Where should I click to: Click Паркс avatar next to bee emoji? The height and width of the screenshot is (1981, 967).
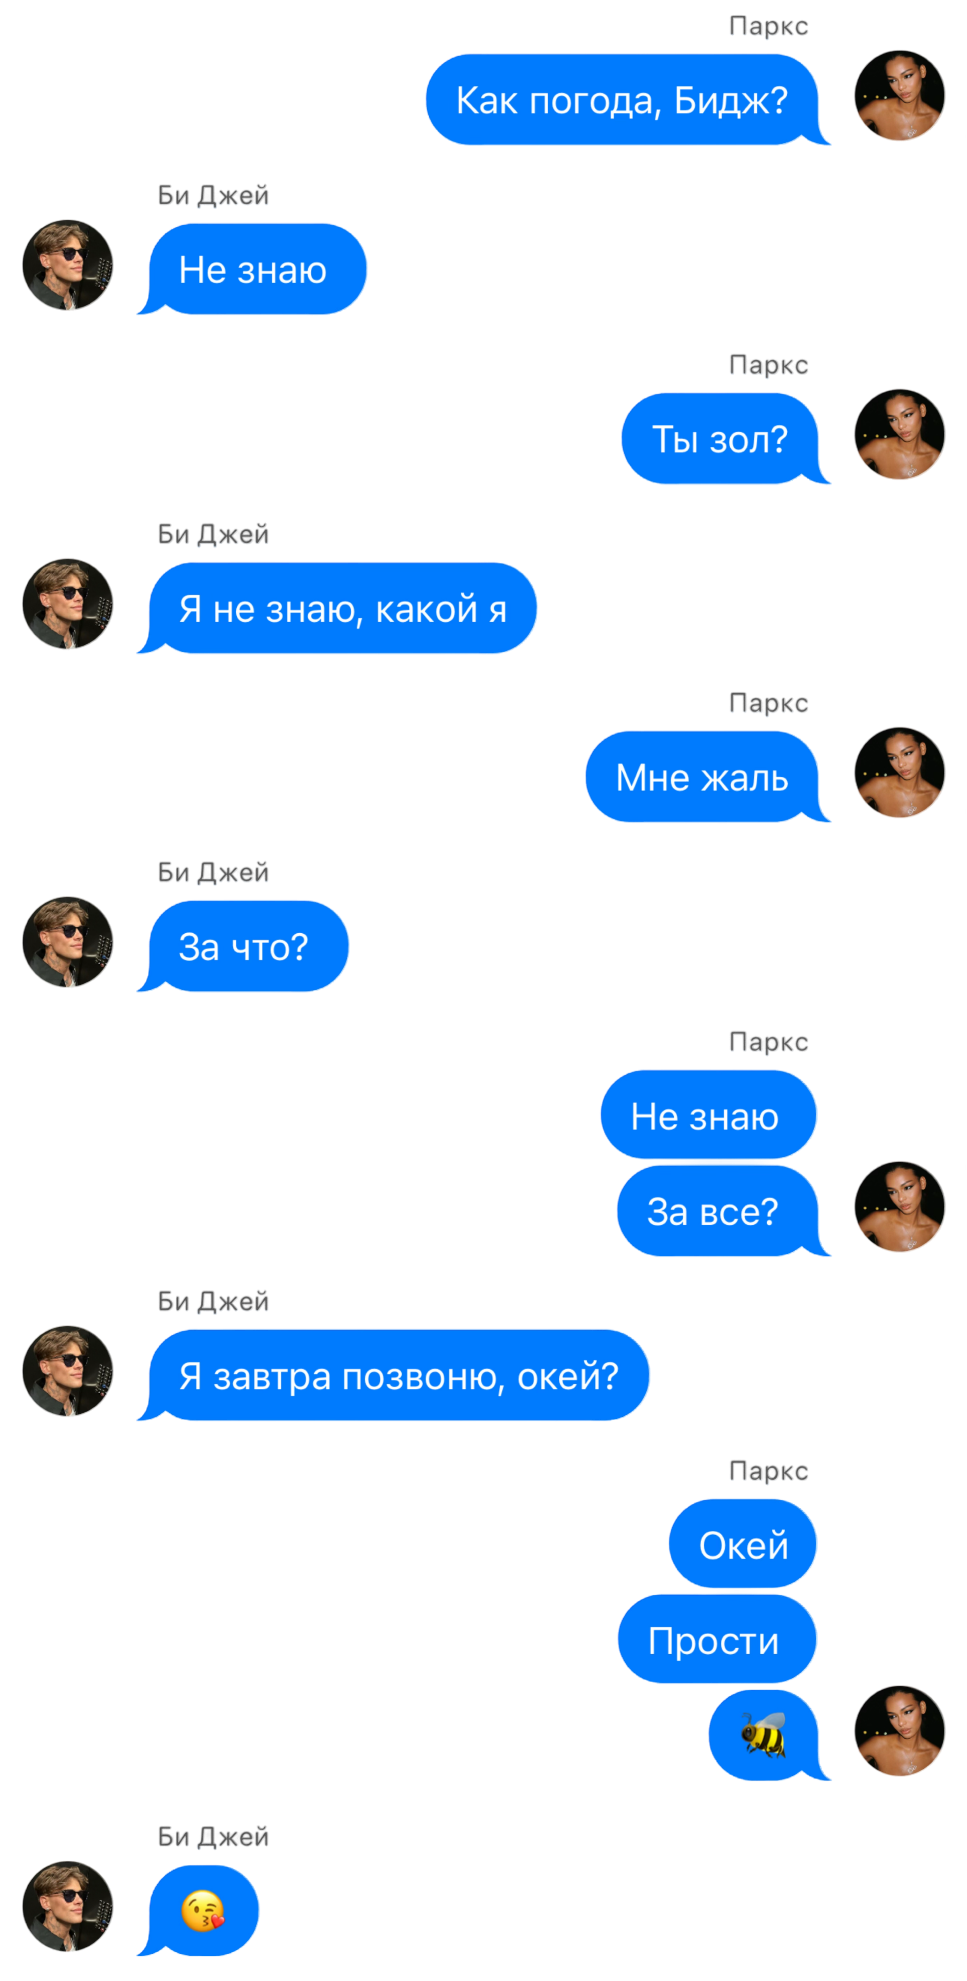[900, 1731]
